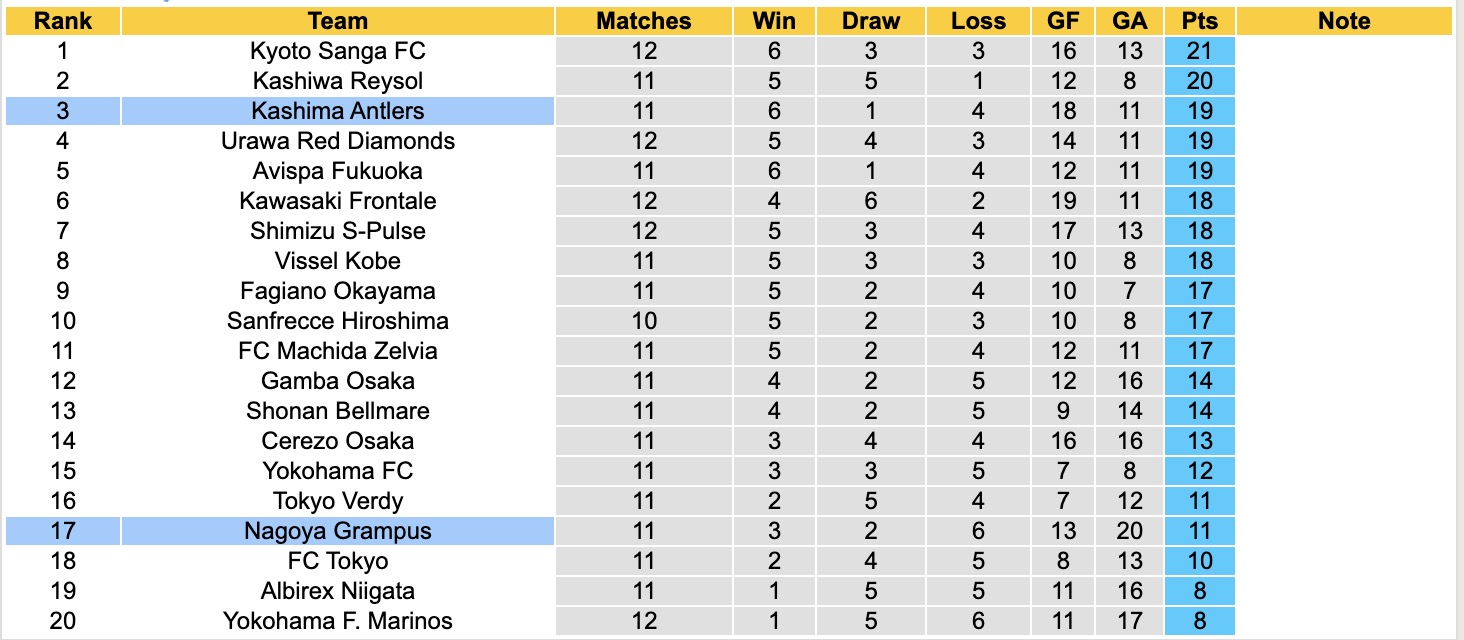
Task: Click the Kashima Antlers team name
Action: coord(338,111)
